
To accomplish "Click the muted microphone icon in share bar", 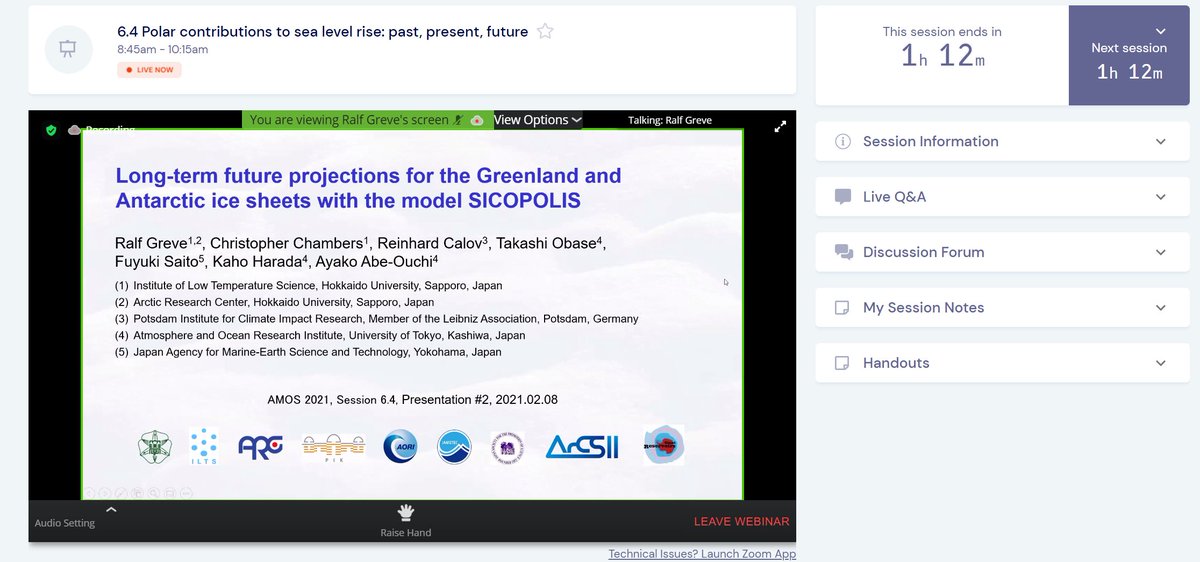I will click(x=458, y=120).
